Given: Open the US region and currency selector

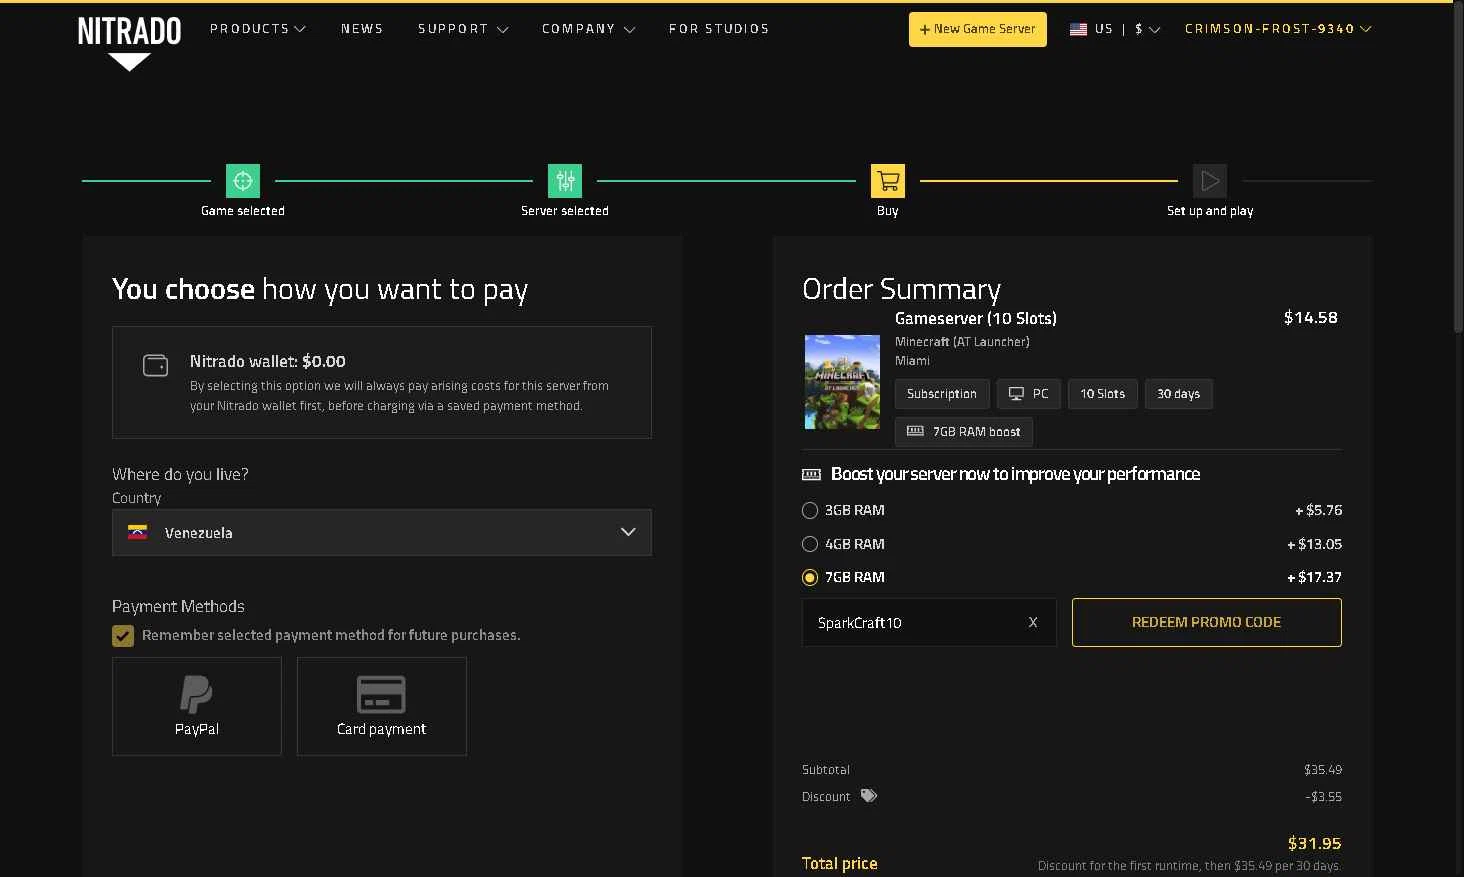Looking at the screenshot, I should [x=1114, y=29].
